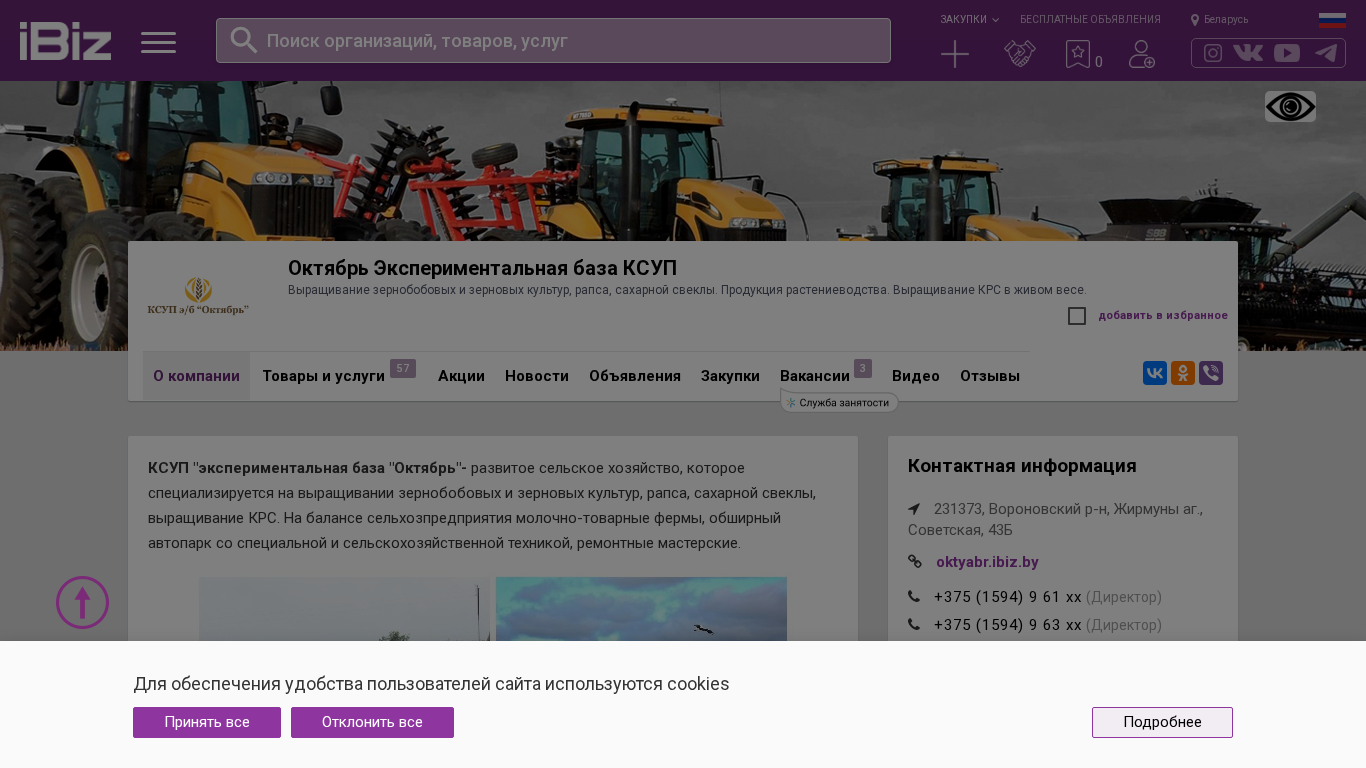The height and width of the screenshot is (768, 1366).
Task: Open the oktyabr.ibiz.by website link
Action: tap(987, 562)
